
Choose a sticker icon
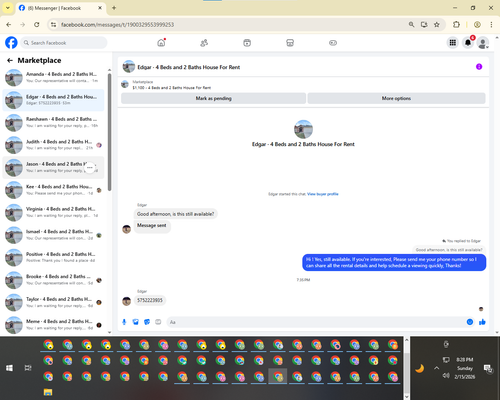click(x=147, y=322)
